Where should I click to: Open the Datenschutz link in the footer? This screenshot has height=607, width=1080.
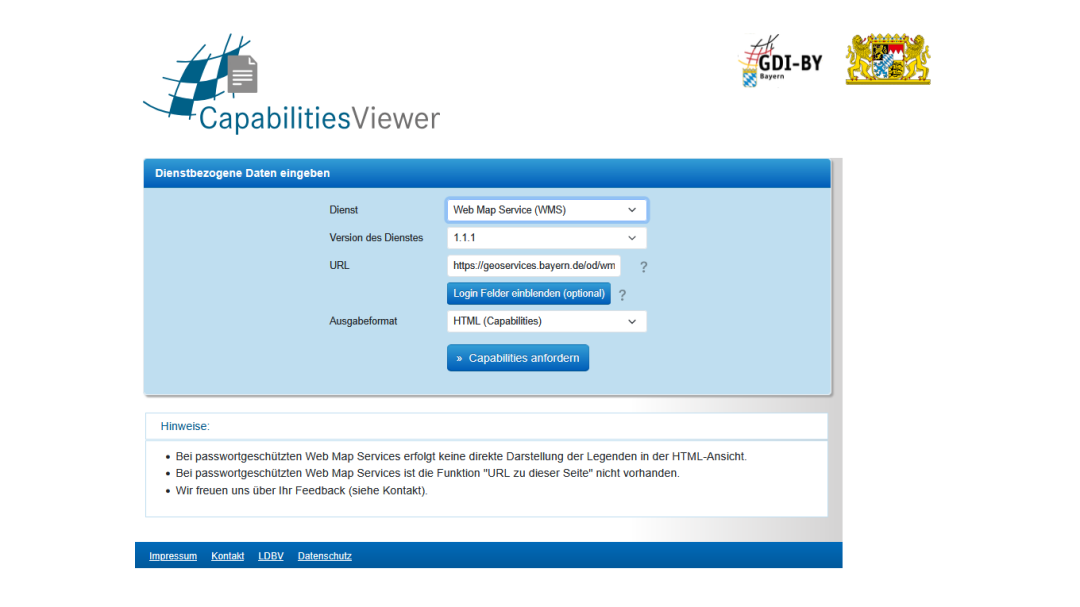coord(324,556)
